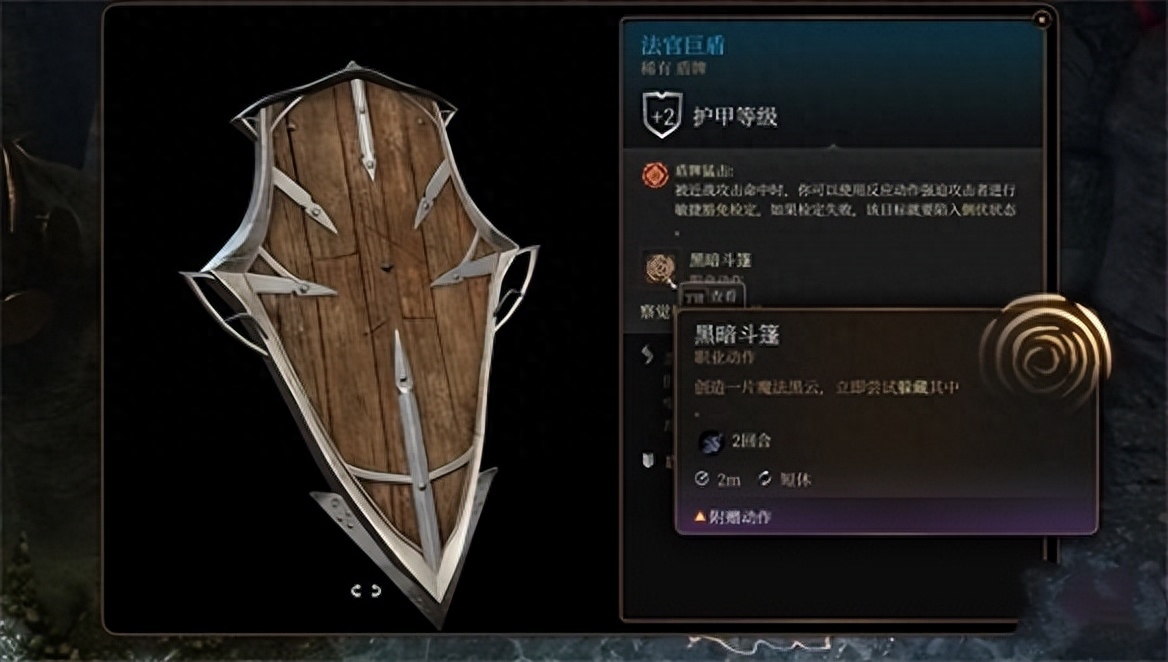The image size is (1168, 662).
Task: Click the 2回合 duration icon
Action: (711, 442)
